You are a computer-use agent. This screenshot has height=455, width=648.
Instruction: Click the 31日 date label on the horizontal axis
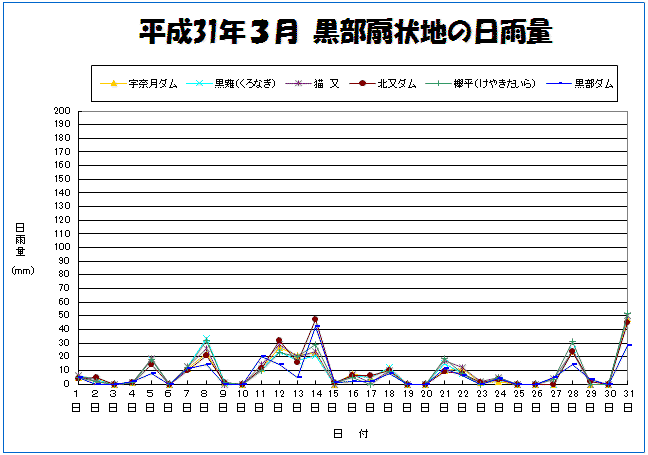click(x=628, y=401)
